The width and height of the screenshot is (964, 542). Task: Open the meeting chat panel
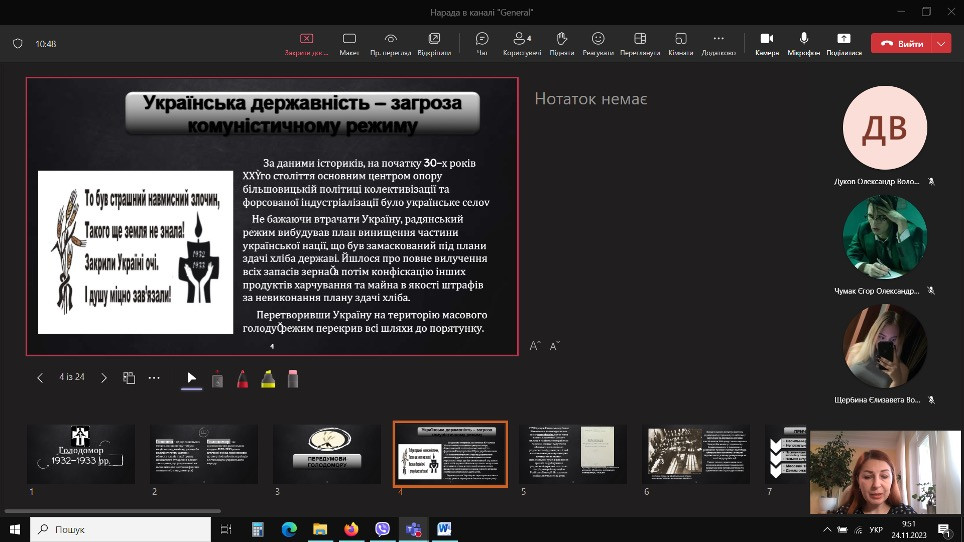(482, 42)
